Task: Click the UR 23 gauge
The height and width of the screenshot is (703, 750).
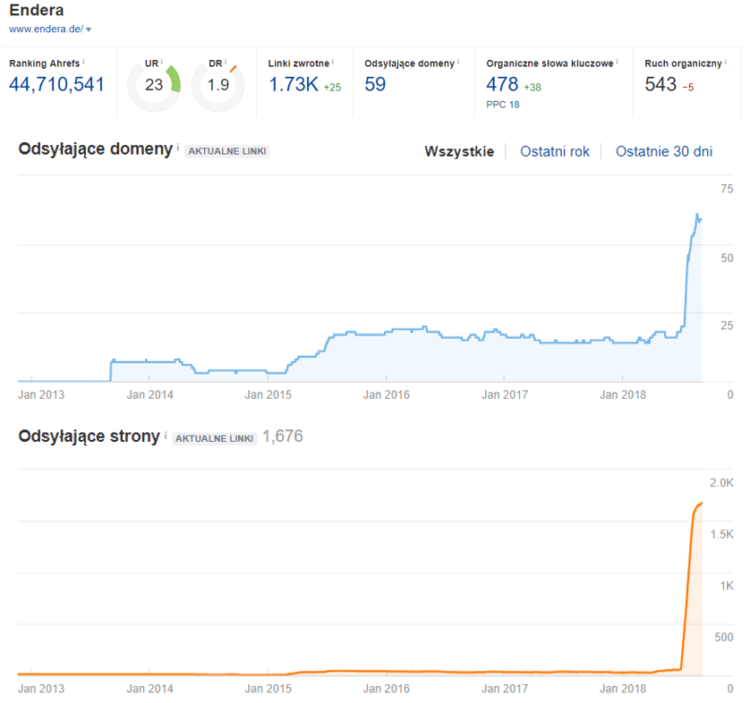Action: (154, 85)
